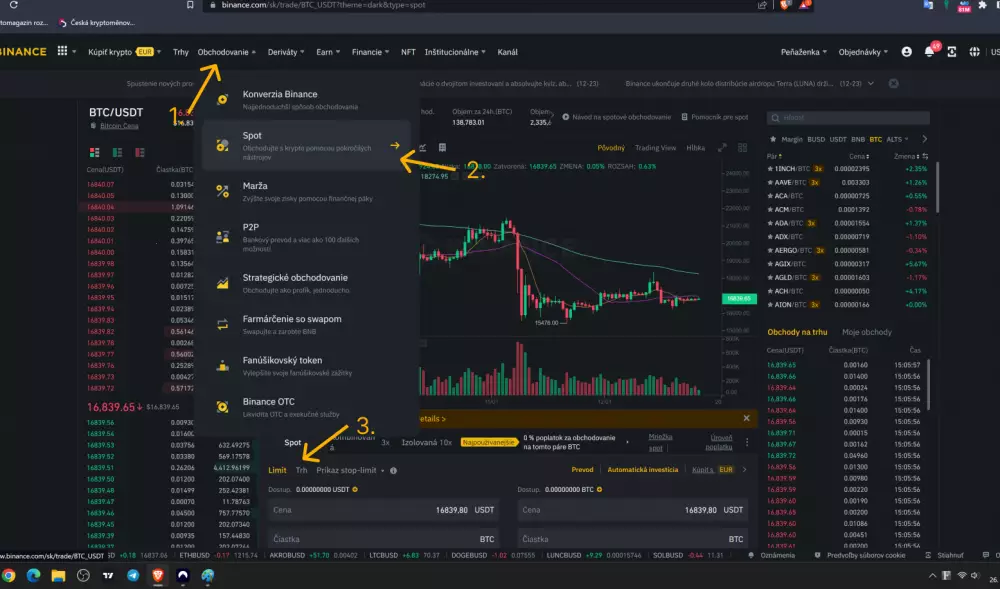Open the chart grid layout icon
The height and width of the screenshot is (589, 1000).
741,147
